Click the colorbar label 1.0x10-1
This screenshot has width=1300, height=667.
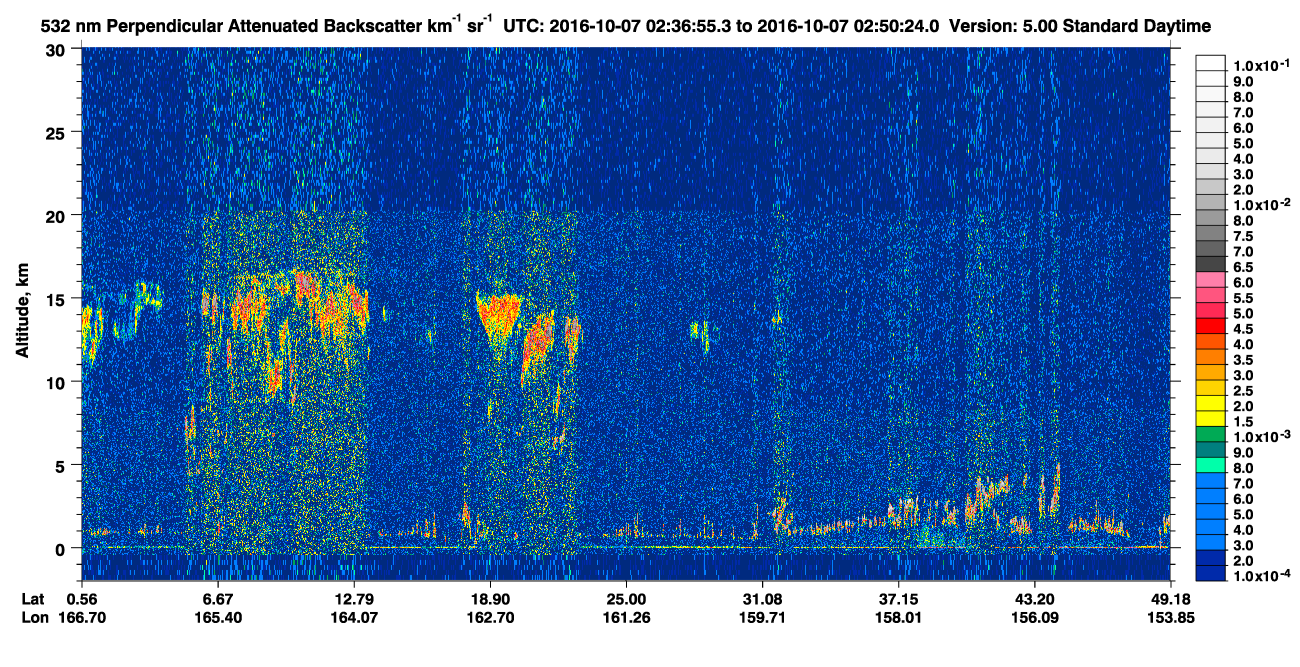coord(1261,65)
